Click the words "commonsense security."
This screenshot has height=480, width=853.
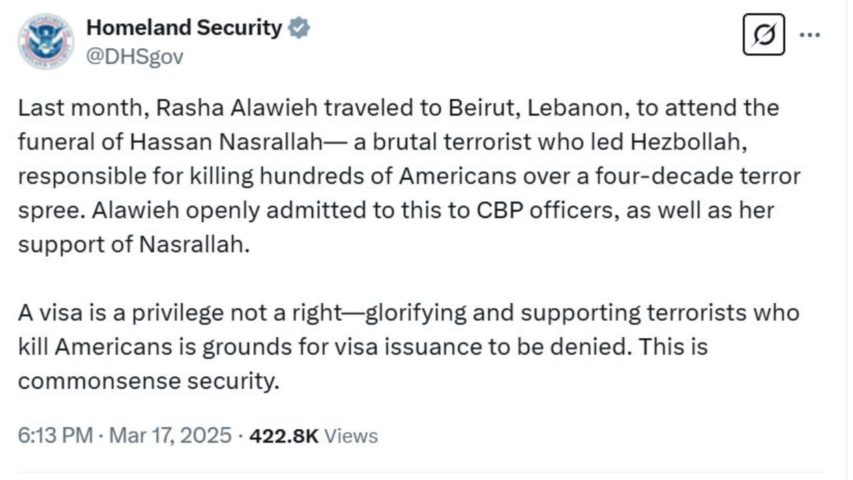pos(145,380)
